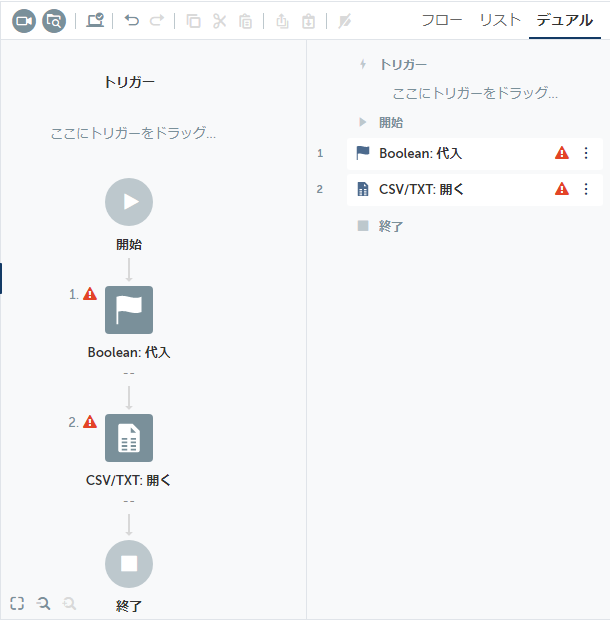This screenshot has width=610, height=620.
Task: Click the 開始 label under play node
Action: [129, 244]
